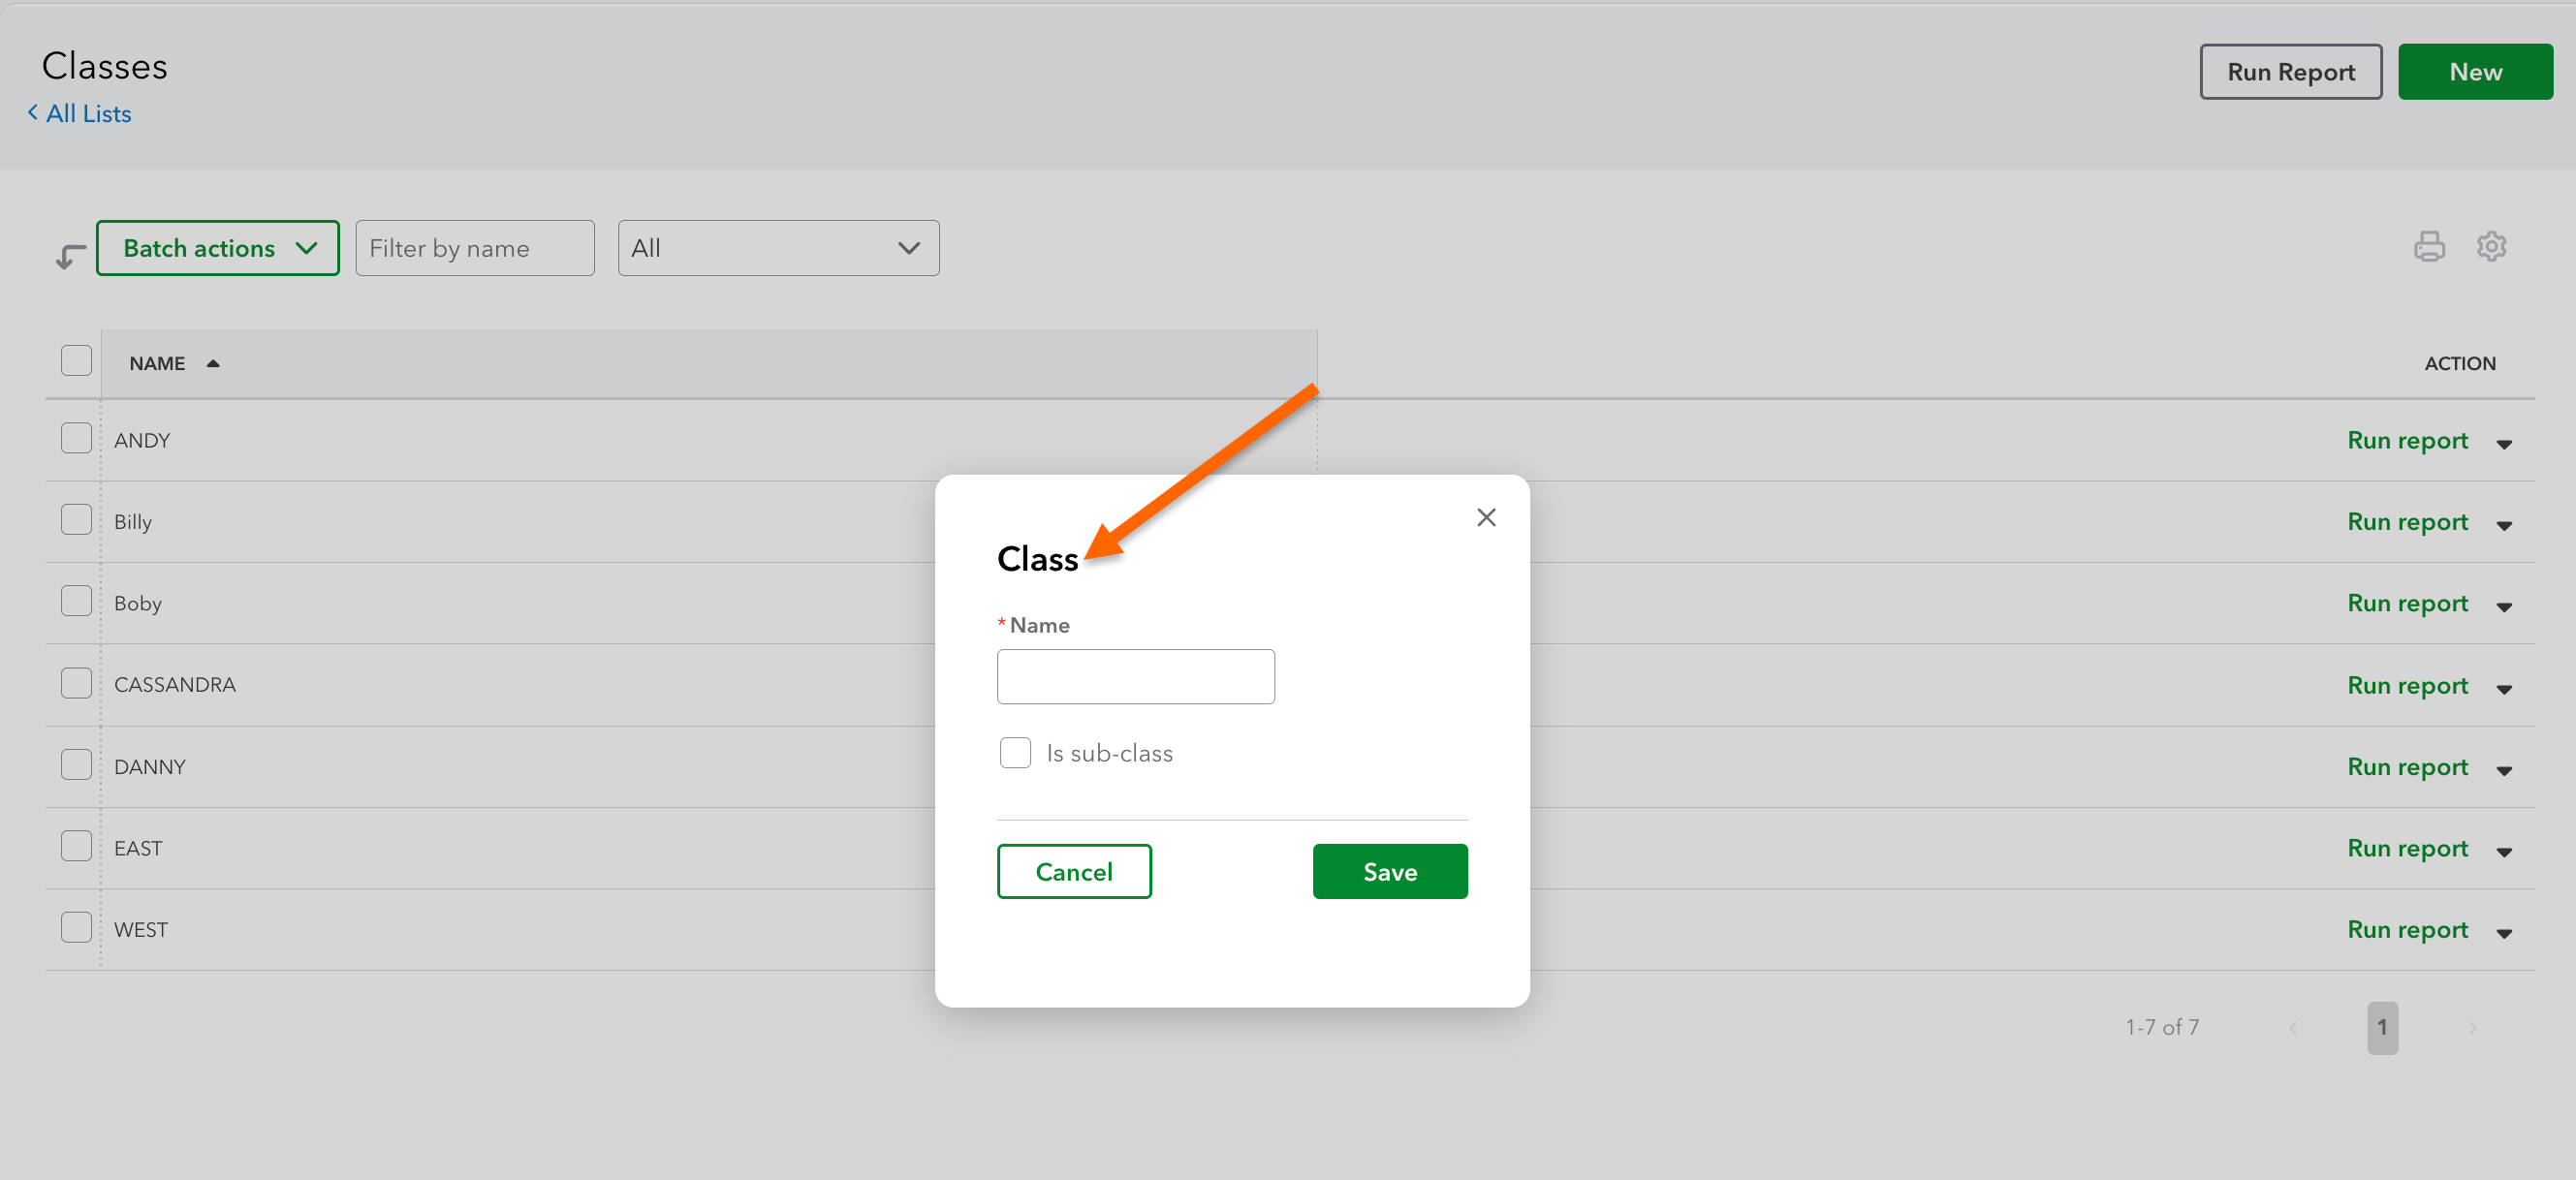The width and height of the screenshot is (2576, 1180).
Task: Sort by NAME column arrow
Action: click(213, 364)
